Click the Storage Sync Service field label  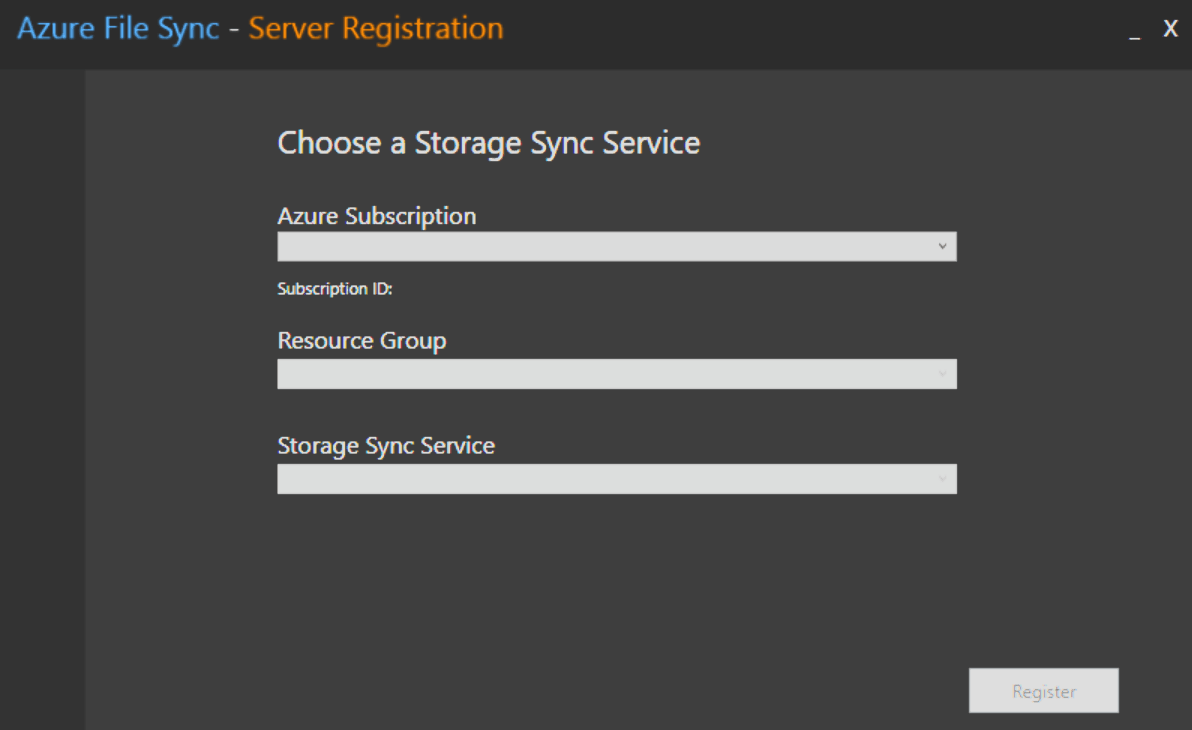coord(386,446)
